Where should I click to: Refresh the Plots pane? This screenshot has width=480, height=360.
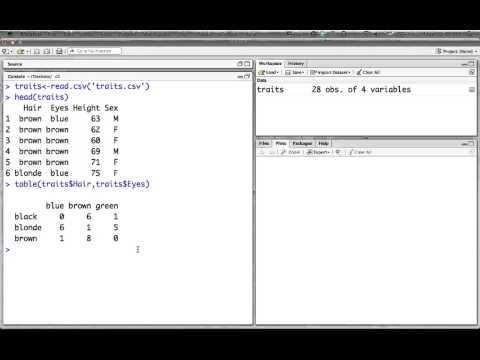pos(472,152)
